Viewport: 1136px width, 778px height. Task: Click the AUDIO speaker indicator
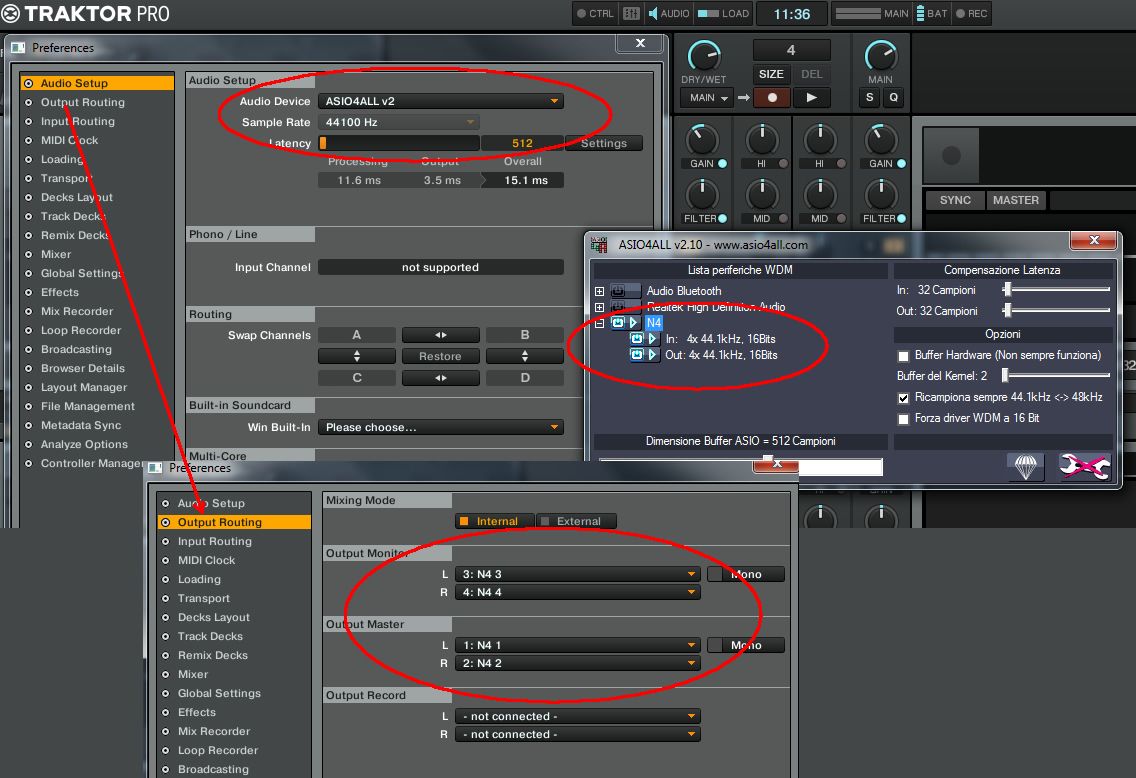point(668,14)
